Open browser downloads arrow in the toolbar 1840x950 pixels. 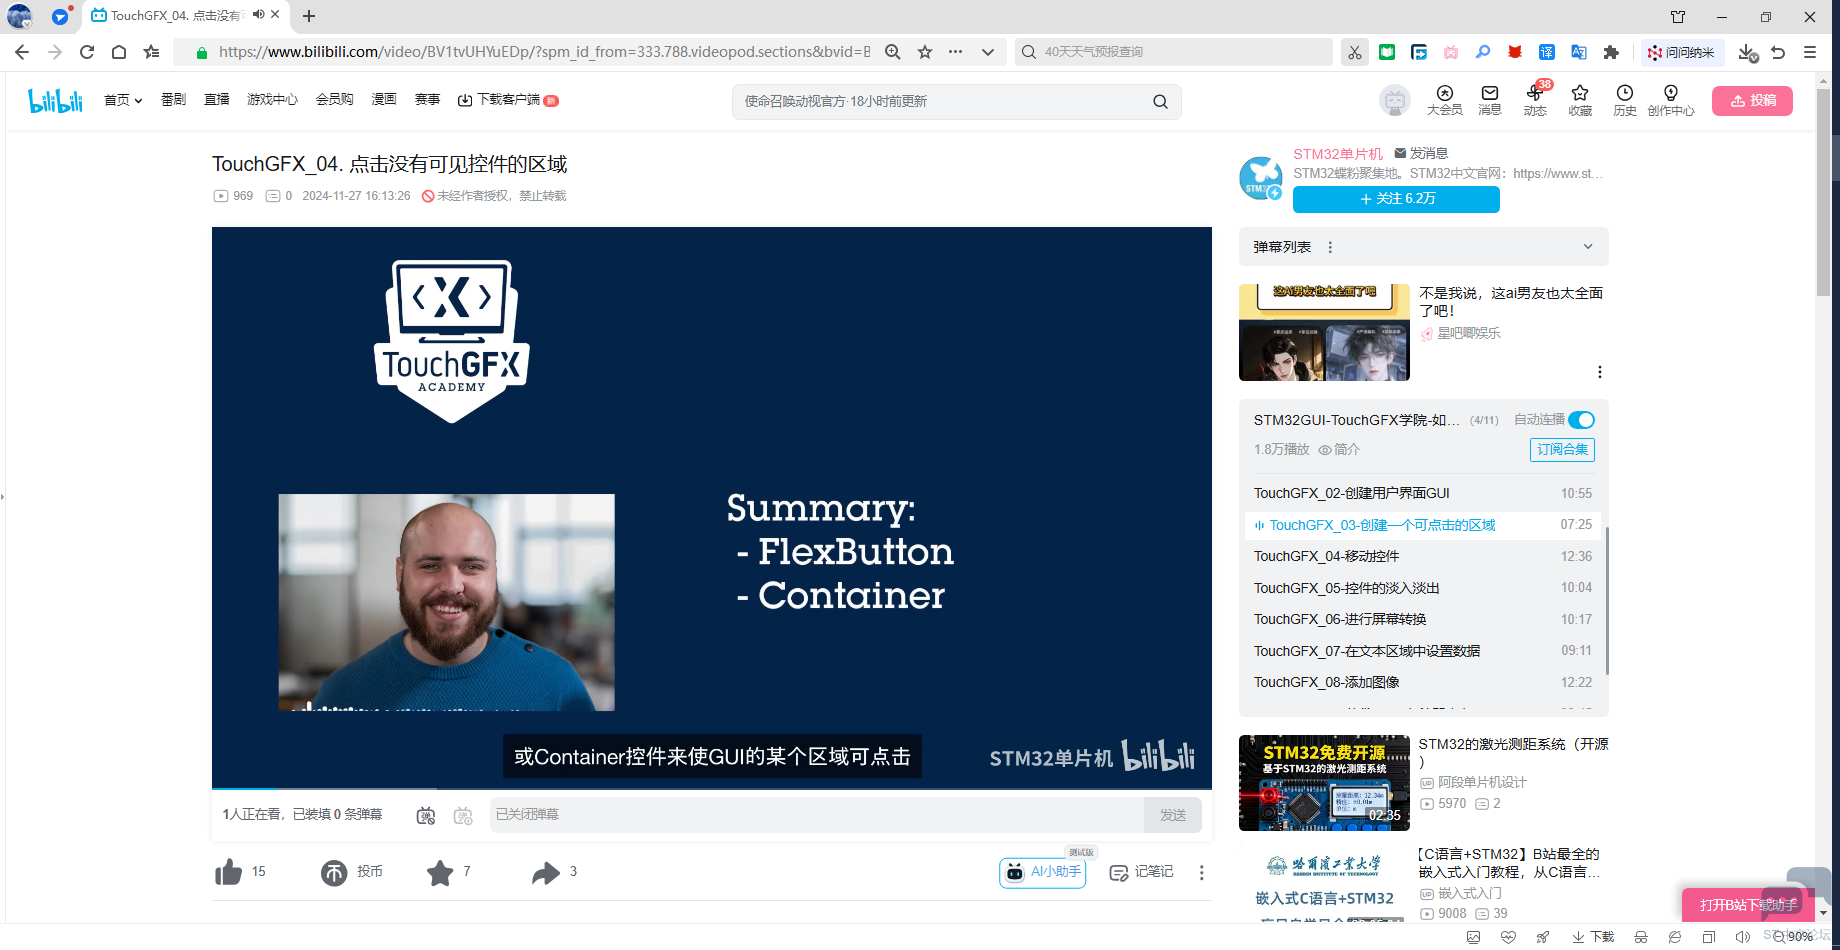pyautogui.click(x=1747, y=52)
